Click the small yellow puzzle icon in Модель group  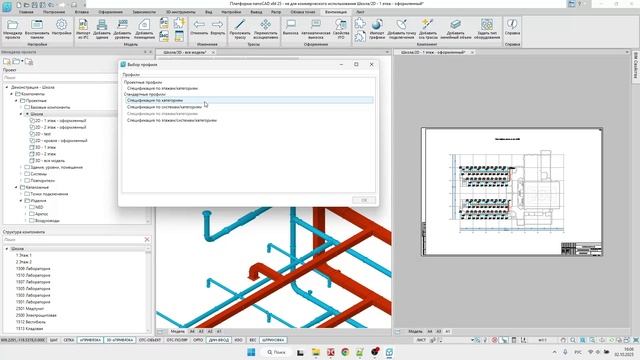tap(179, 23)
